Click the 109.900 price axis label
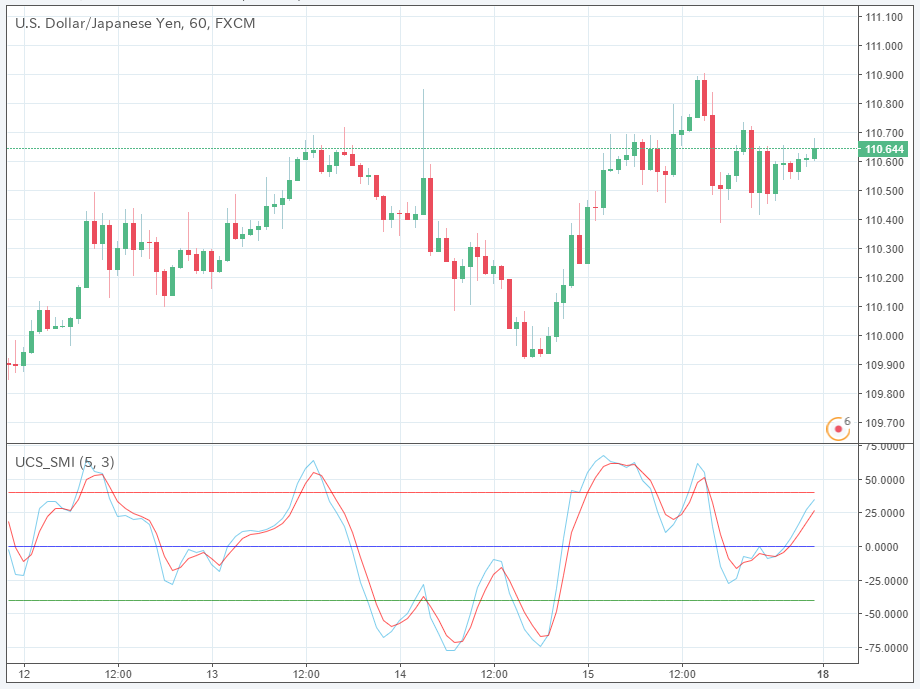Viewport: 920px width, 689px height. coord(884,365)
